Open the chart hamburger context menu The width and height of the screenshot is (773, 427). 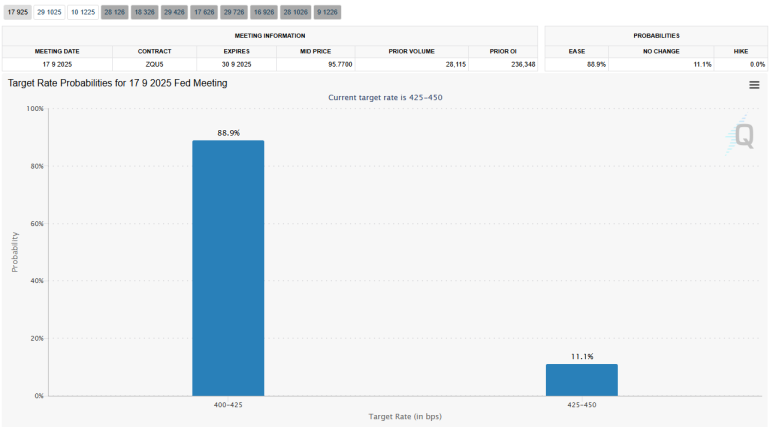point(754,85)
